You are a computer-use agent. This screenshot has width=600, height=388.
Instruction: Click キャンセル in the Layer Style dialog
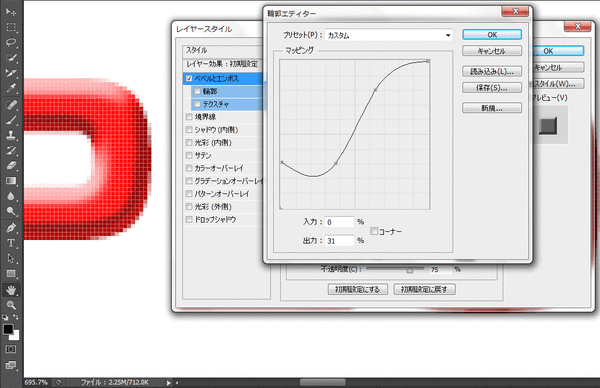[x=558, y=67]
